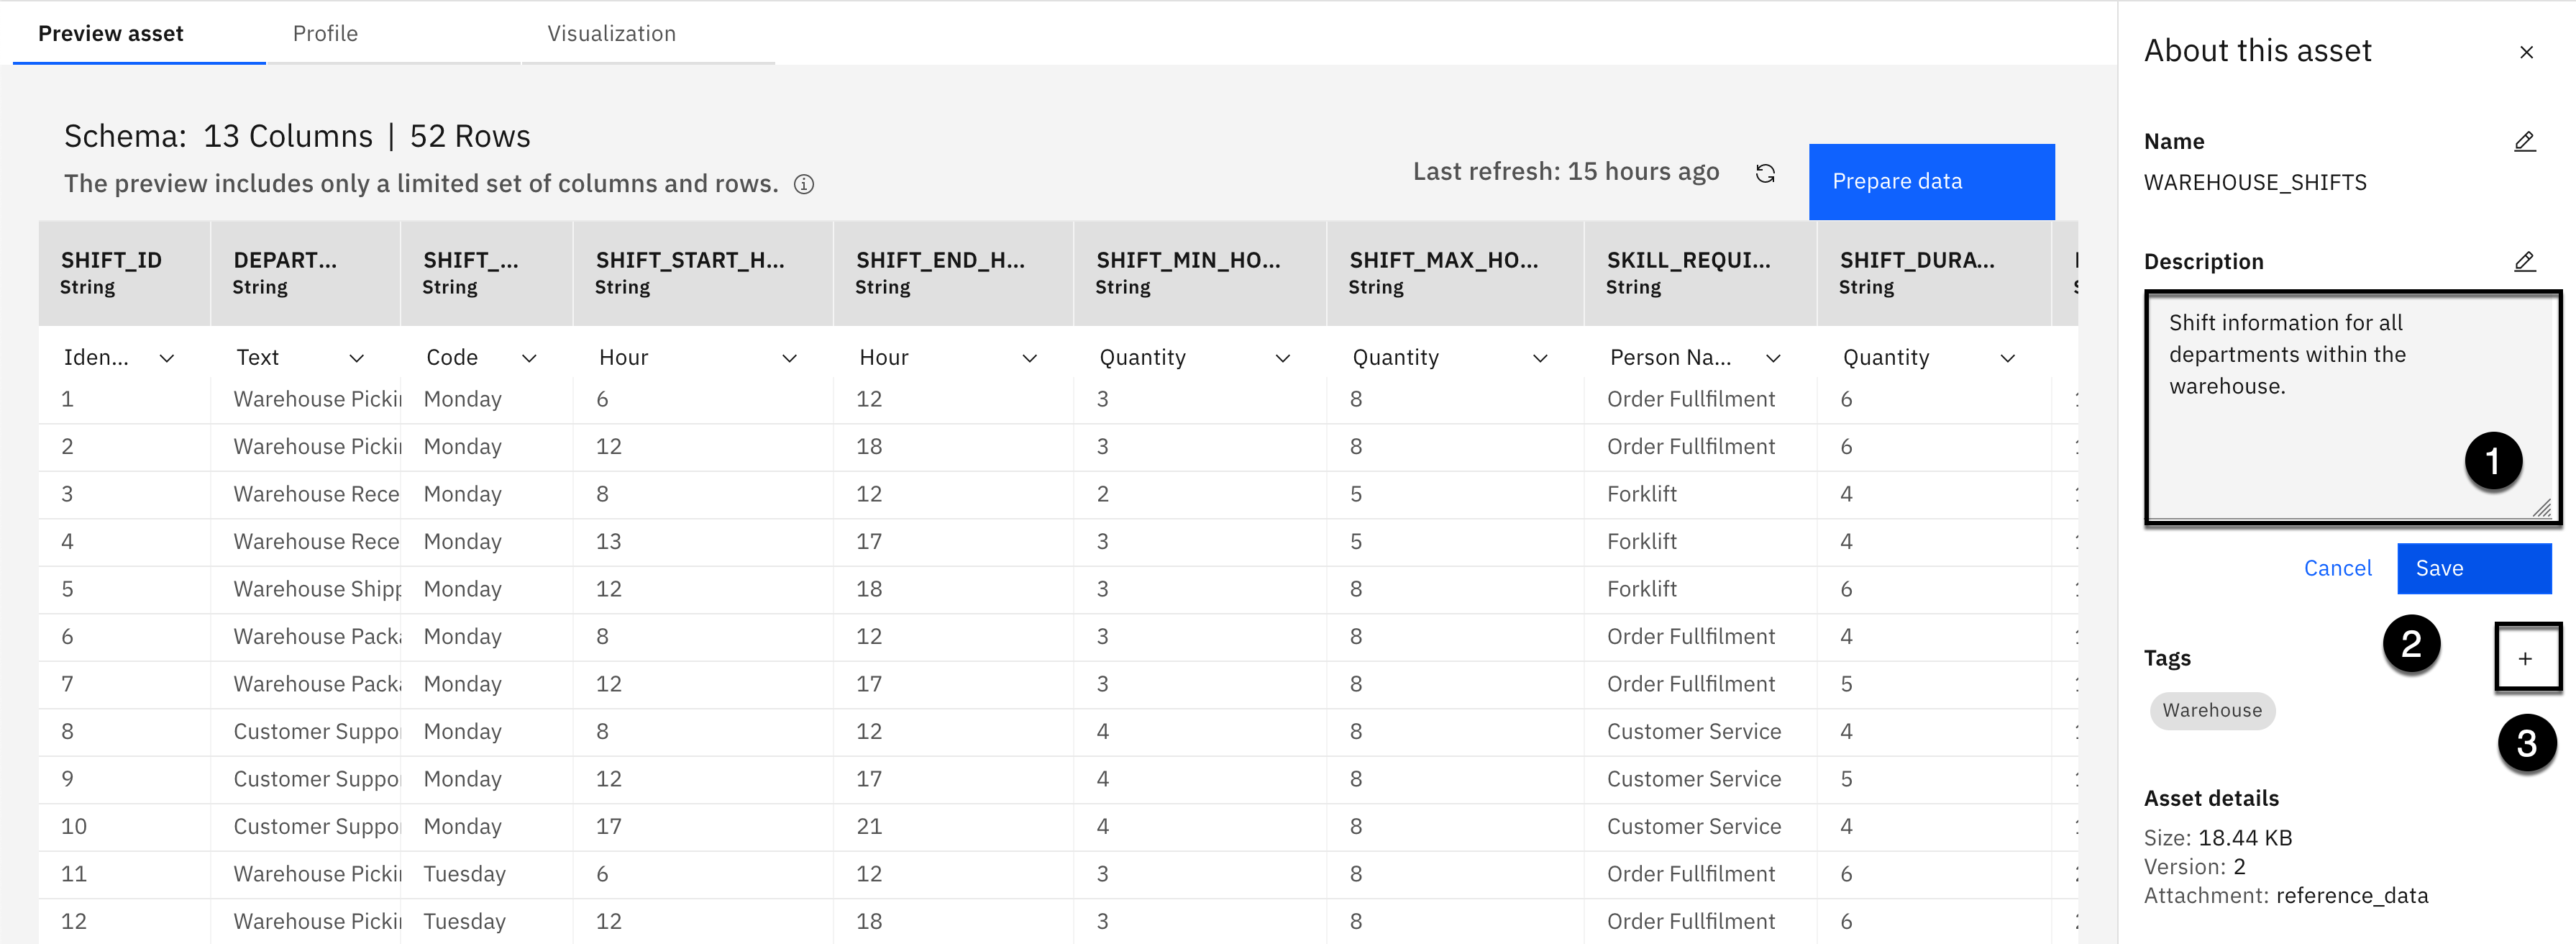Expand SHIFT_START Hour class dropdown
Viewport: 2576px width, 944px height.
(789, 358)
